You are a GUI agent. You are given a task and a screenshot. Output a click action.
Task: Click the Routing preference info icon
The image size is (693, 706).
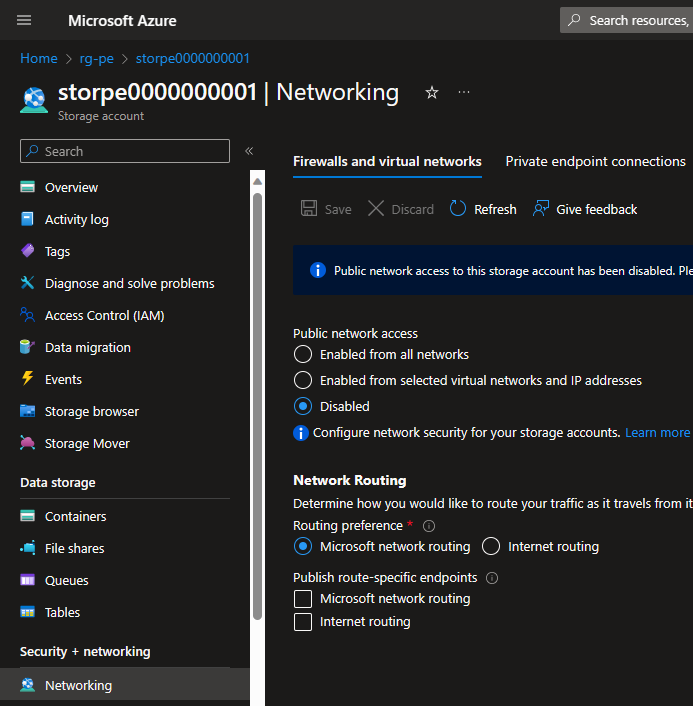coord(429,525)
